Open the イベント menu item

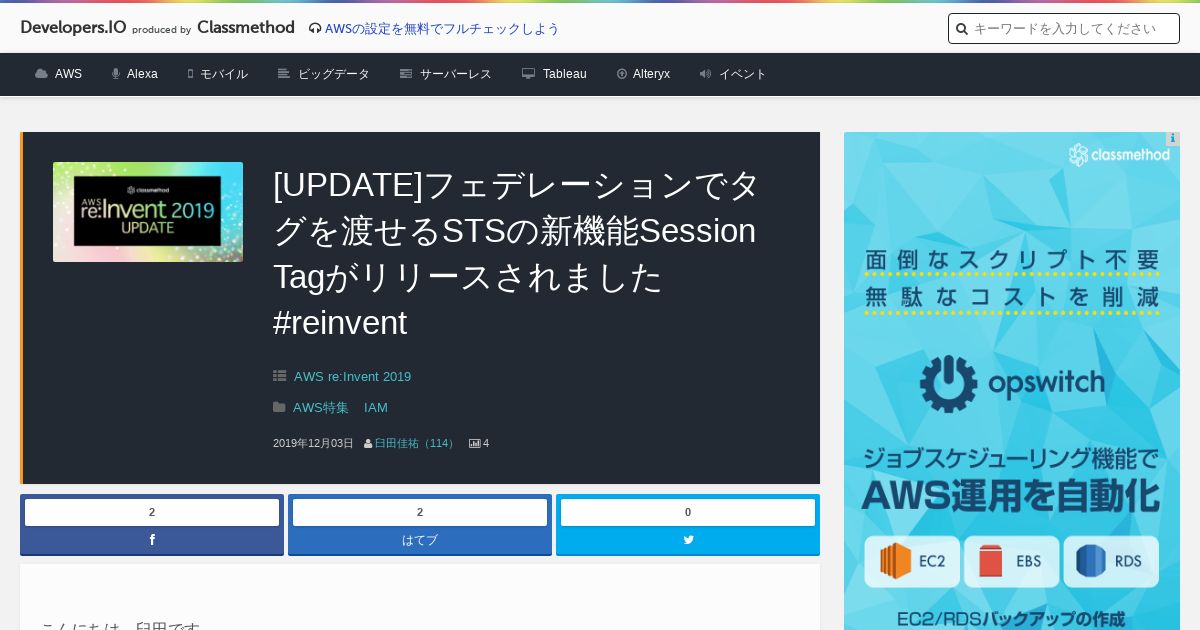[743, 74]
